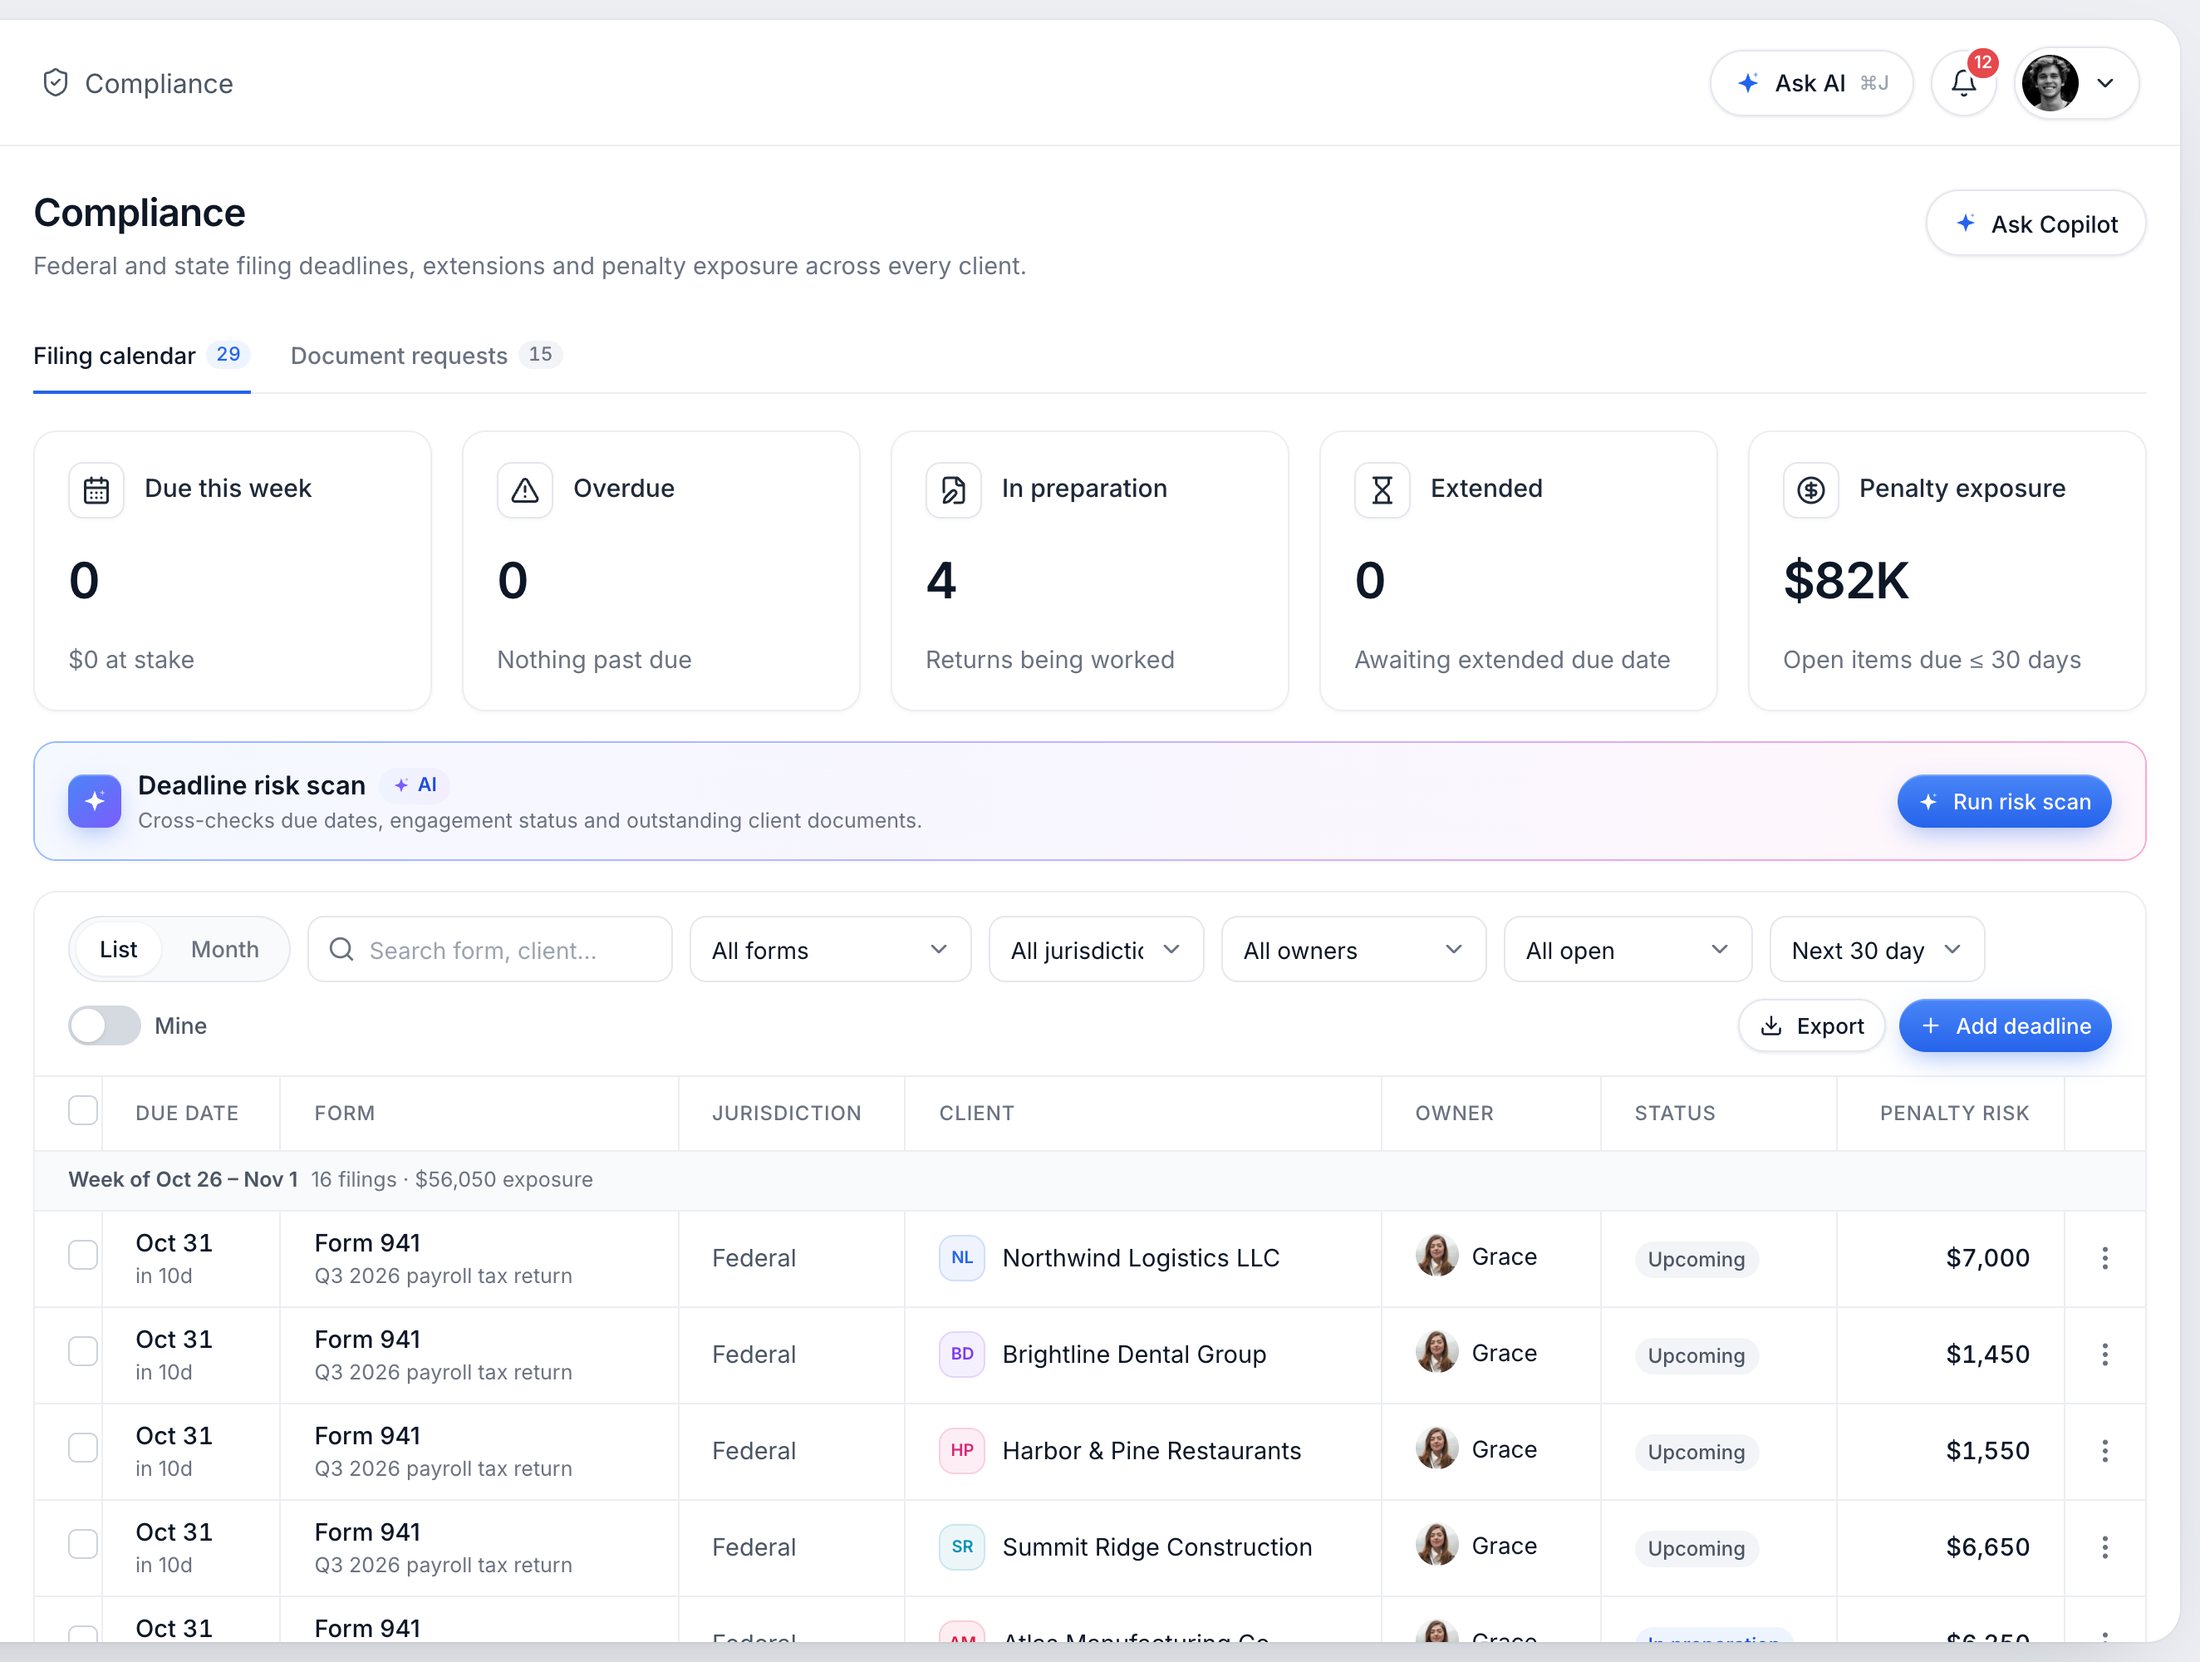Viewport: 2200px width, 1662px height.
Task: Switch to the Filing calendar tab
Action: pyautogui.click(x=141, y=356)
